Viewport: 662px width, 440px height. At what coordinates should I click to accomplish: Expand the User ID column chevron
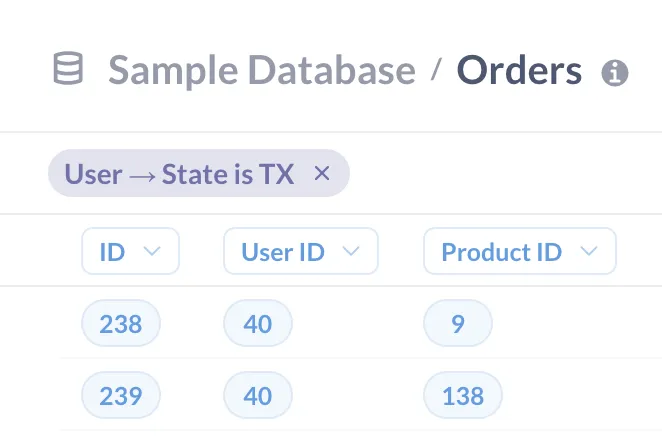[352, 251]
